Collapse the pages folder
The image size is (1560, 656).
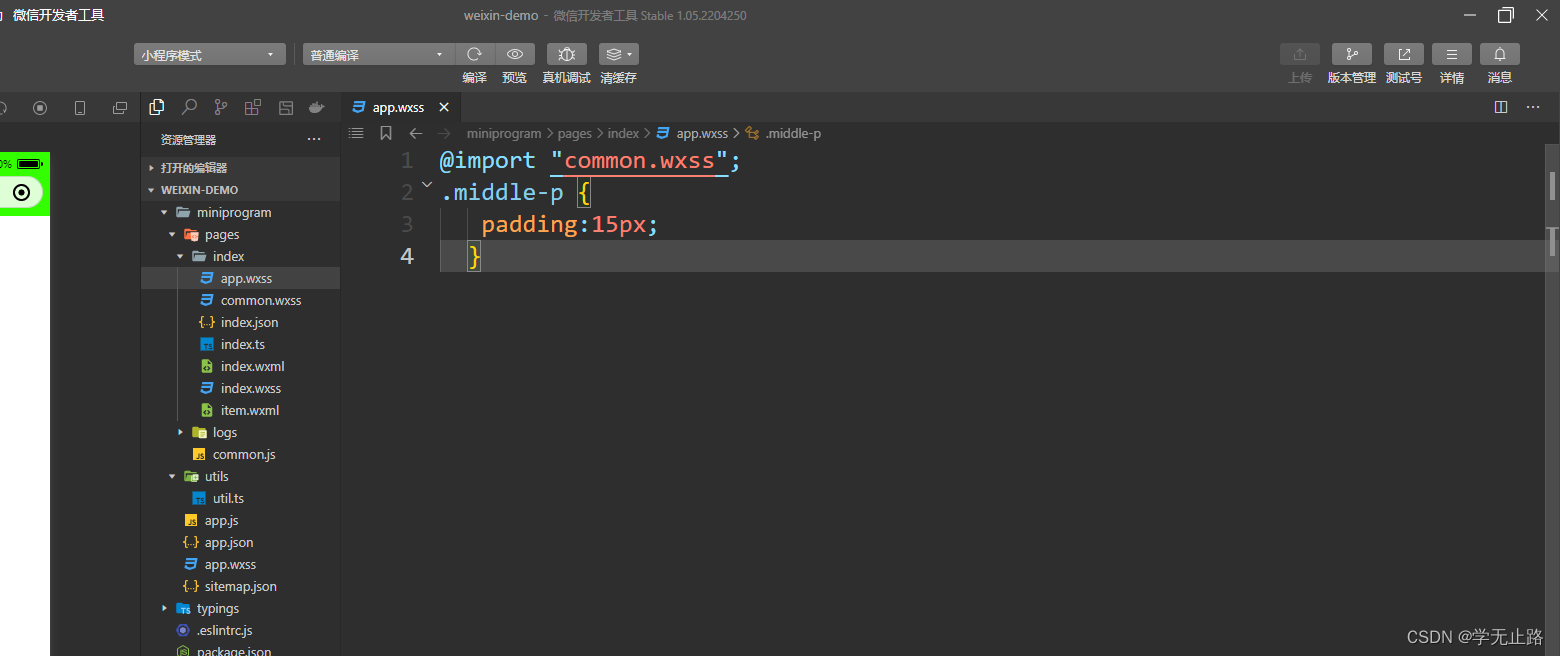point(172,234)
